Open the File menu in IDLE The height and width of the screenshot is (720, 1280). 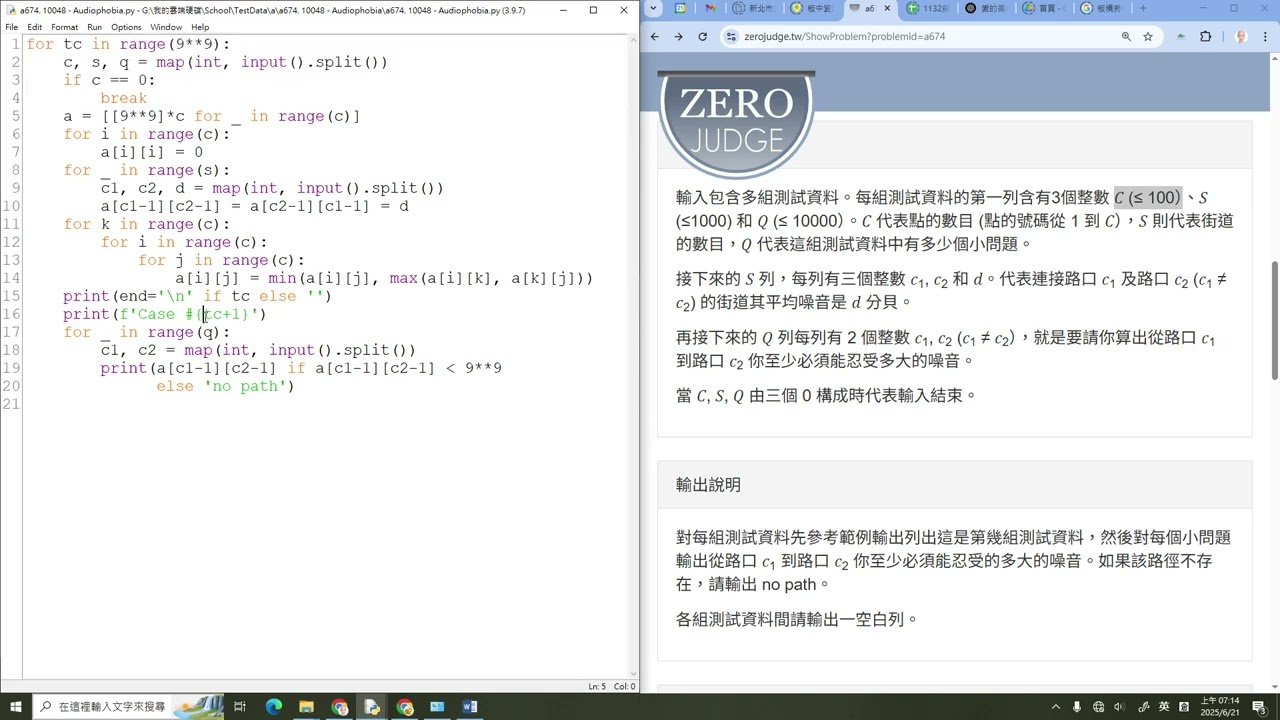click(x=12, y=27)
